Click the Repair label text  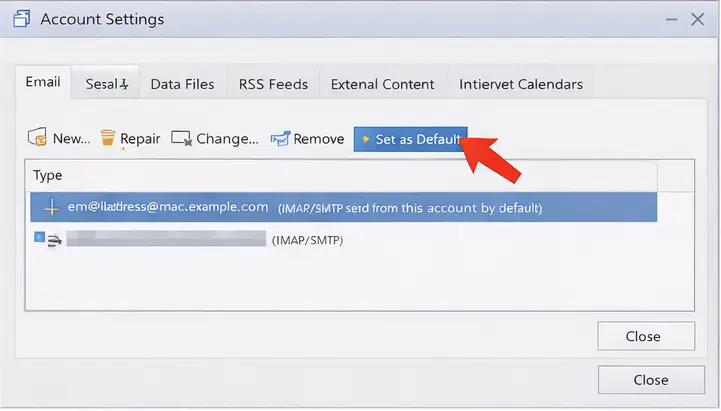[140, 138]
